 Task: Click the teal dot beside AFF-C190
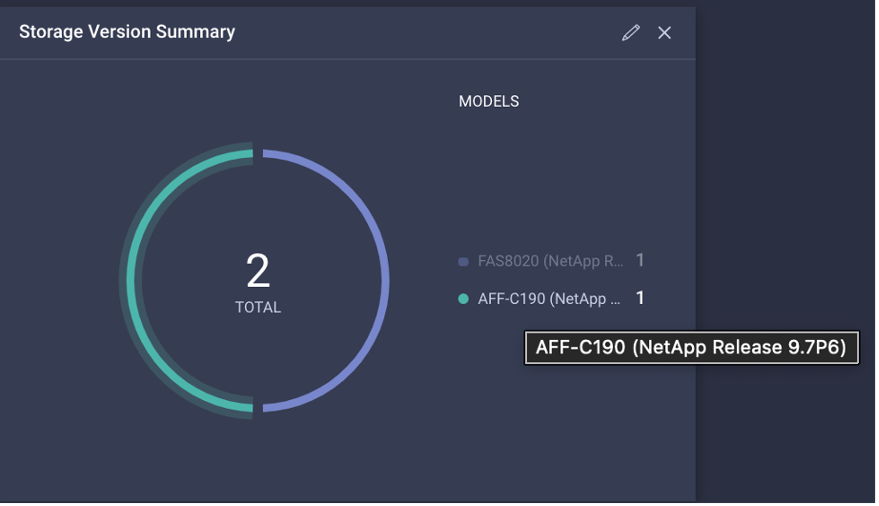(463, 299)
